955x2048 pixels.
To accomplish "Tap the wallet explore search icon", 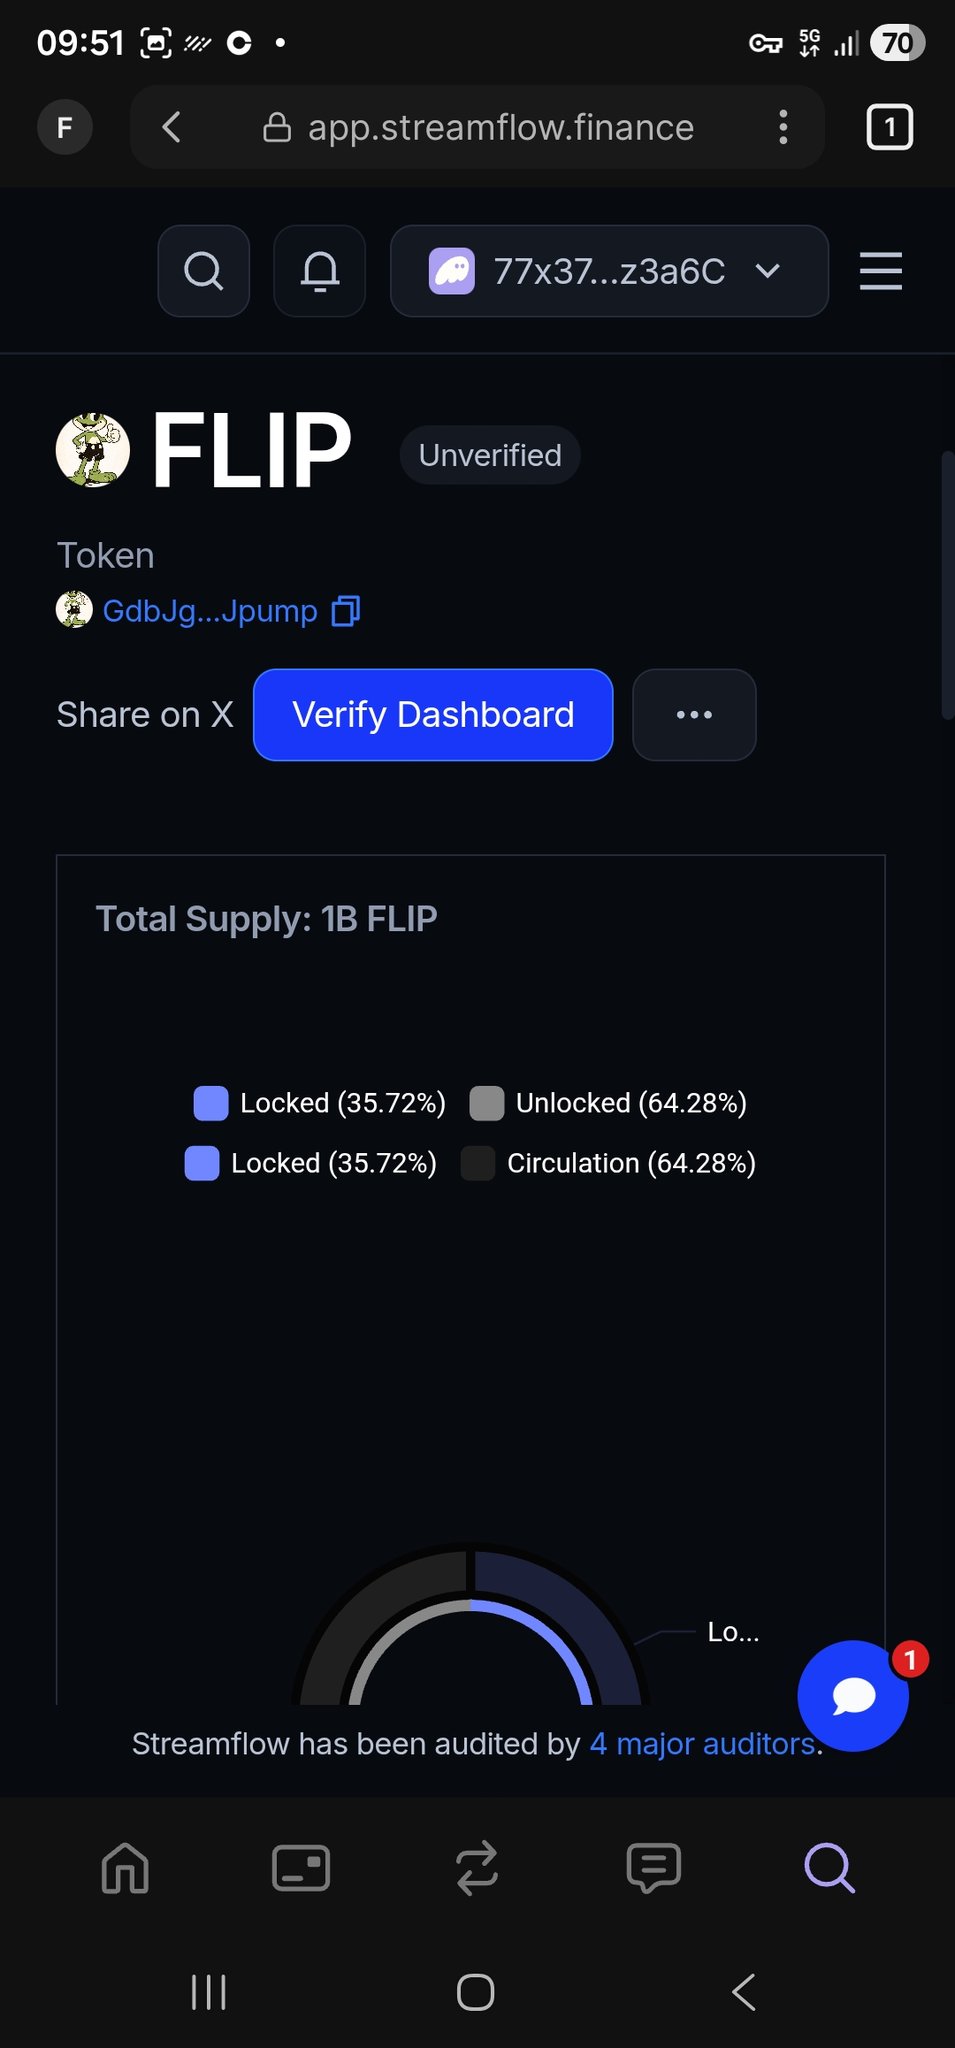I will [x=829, y=1868].
